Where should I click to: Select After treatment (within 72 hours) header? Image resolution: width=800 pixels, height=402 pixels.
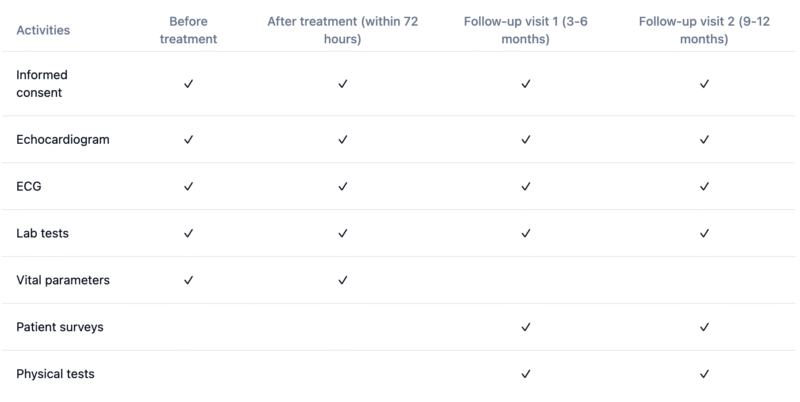[x=342, y=30]
